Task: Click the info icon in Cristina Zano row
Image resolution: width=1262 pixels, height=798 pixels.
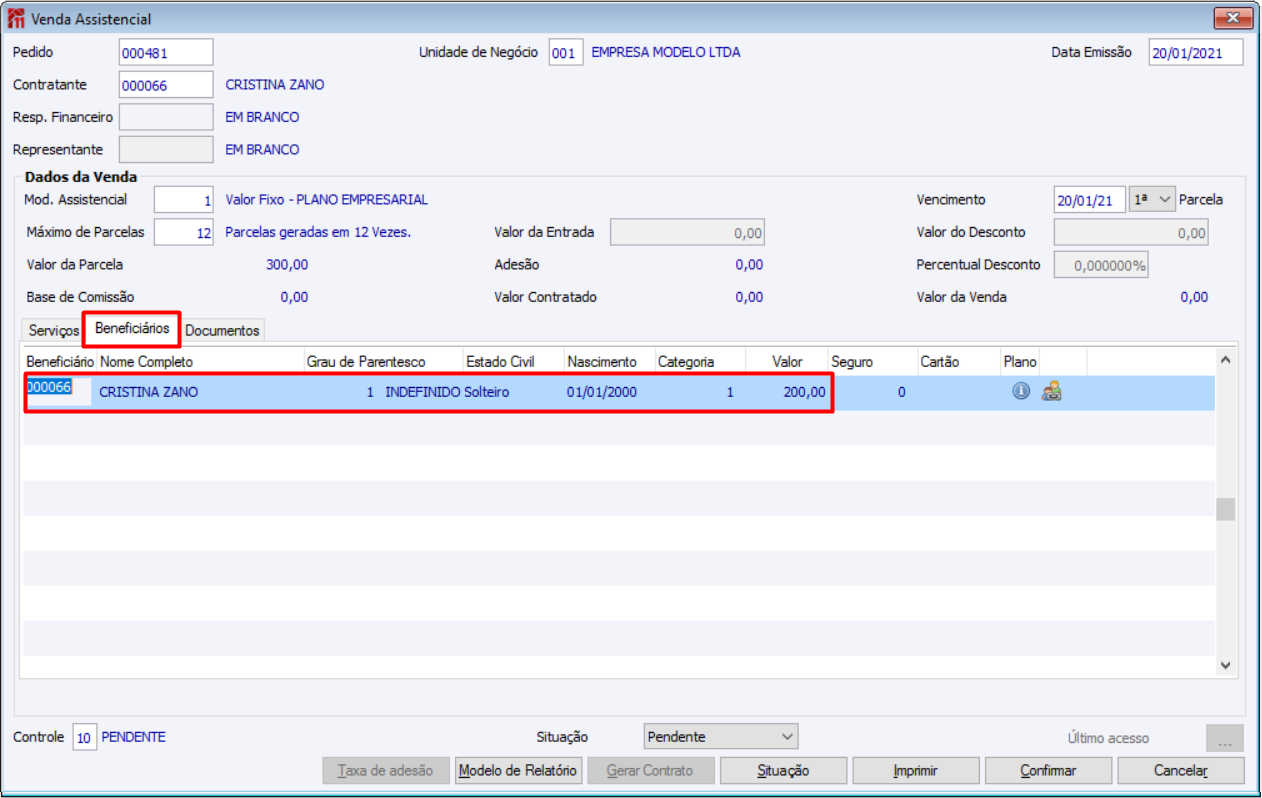Action: (1020, 392)
